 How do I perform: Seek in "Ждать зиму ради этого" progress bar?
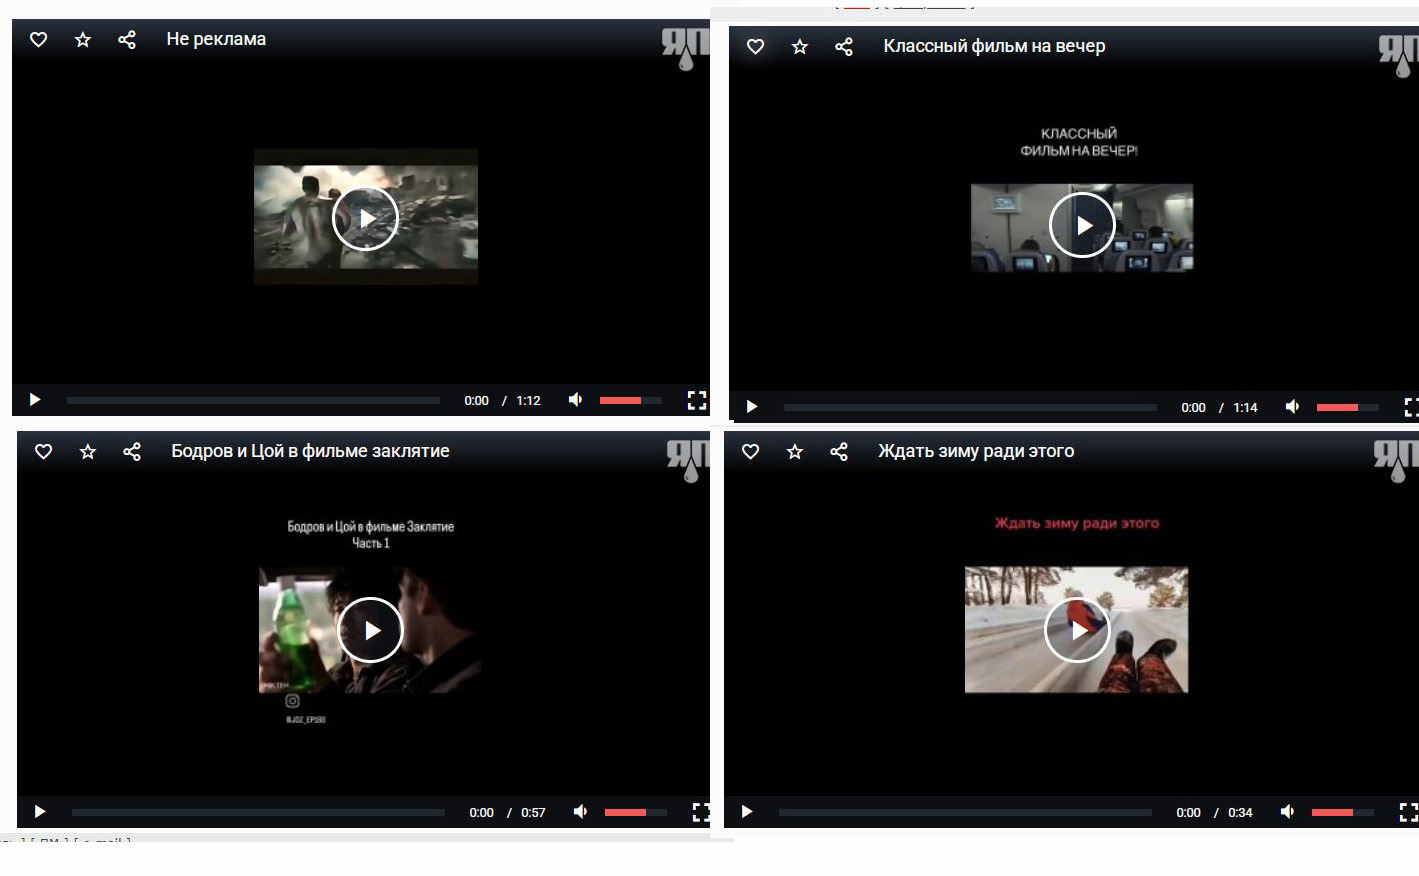pos(965,812)
